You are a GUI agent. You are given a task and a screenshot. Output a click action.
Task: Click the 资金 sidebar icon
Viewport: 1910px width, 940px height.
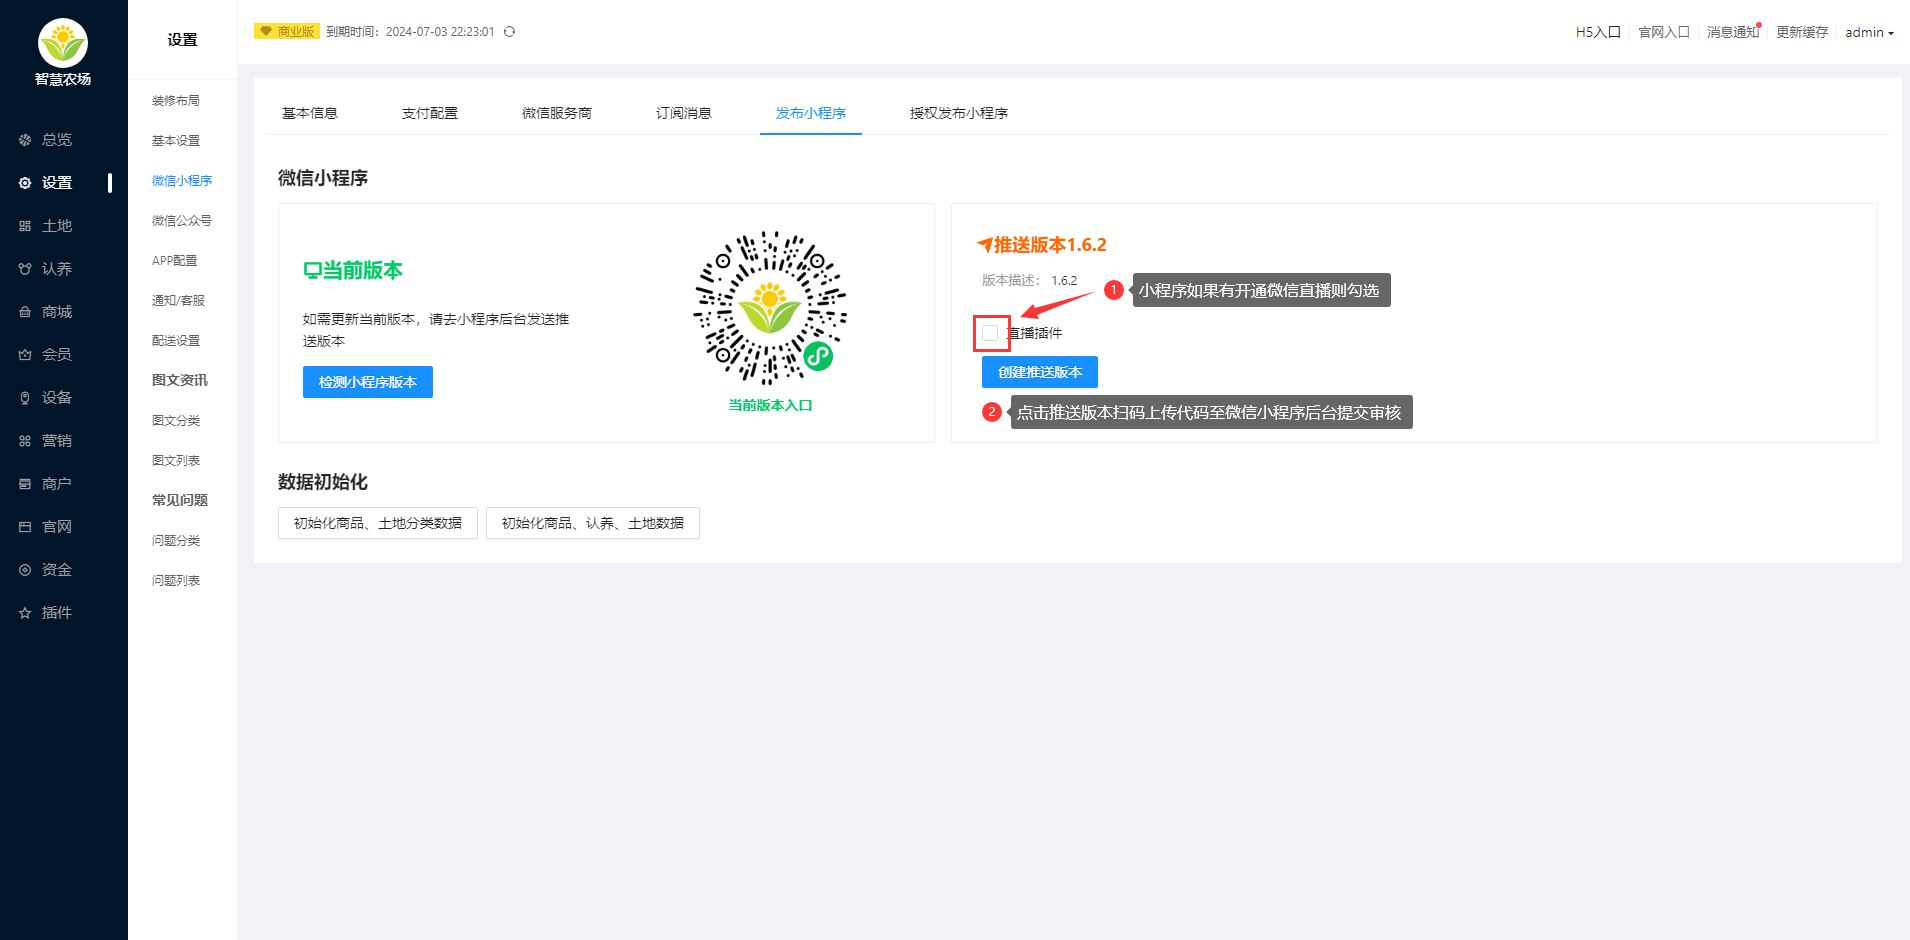point(25,570)
